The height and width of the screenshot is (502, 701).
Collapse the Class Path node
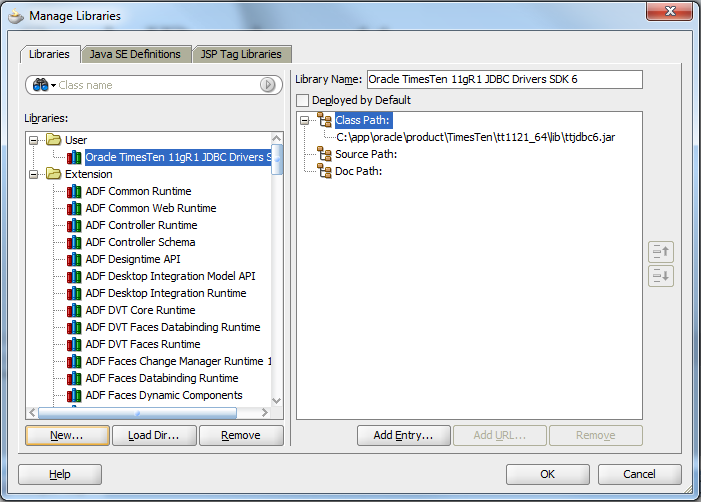304,120
